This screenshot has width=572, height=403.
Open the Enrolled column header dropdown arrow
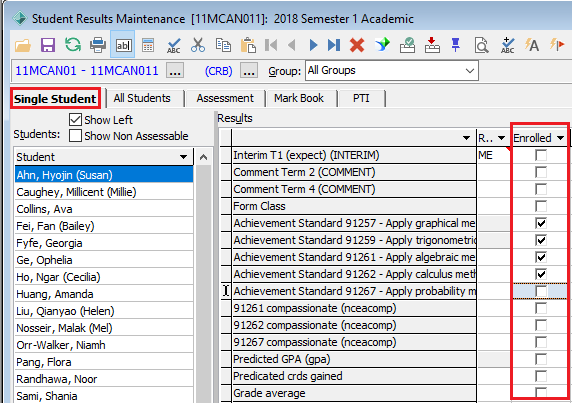[560, 138]
